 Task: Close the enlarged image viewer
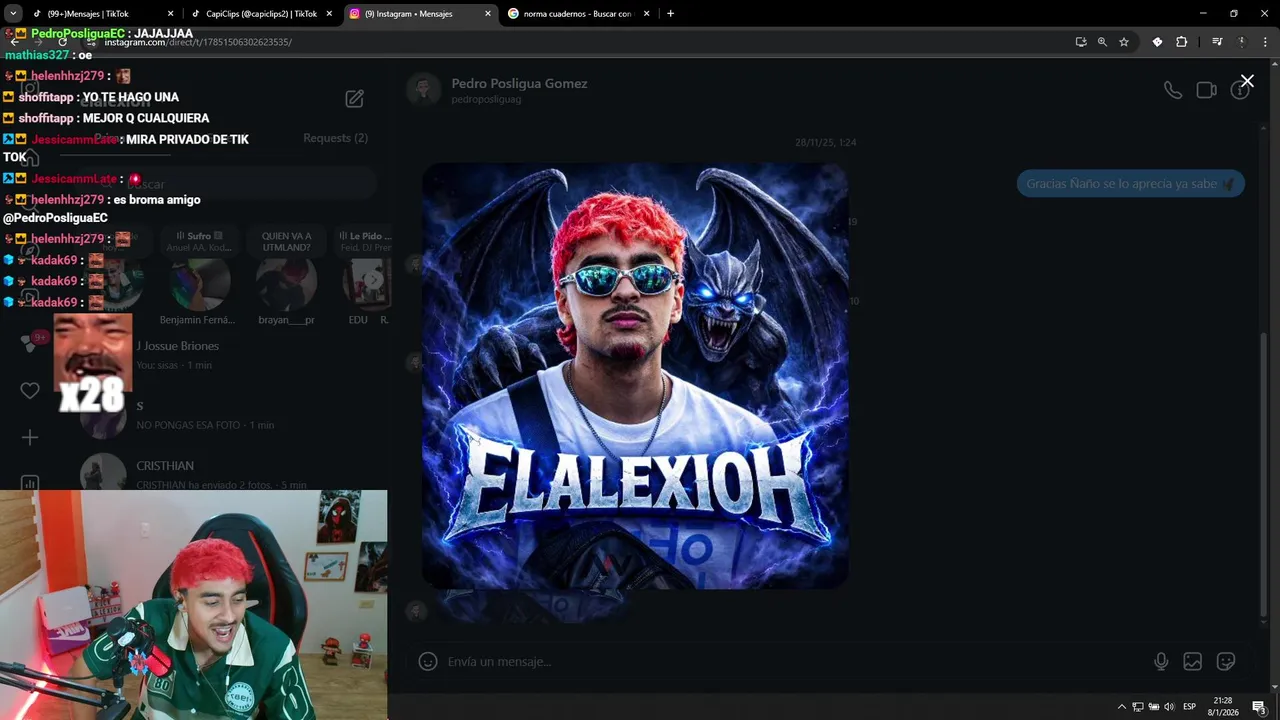coord(1246,81)
